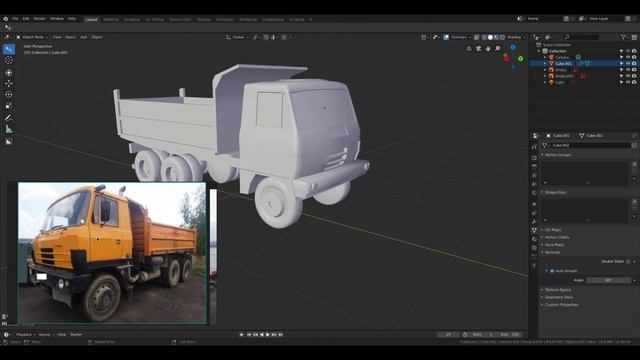Click the viewport zoom magnifier gizmo
Screen dimensions: 640x360
pyautogui.click(x=498, y=49)
